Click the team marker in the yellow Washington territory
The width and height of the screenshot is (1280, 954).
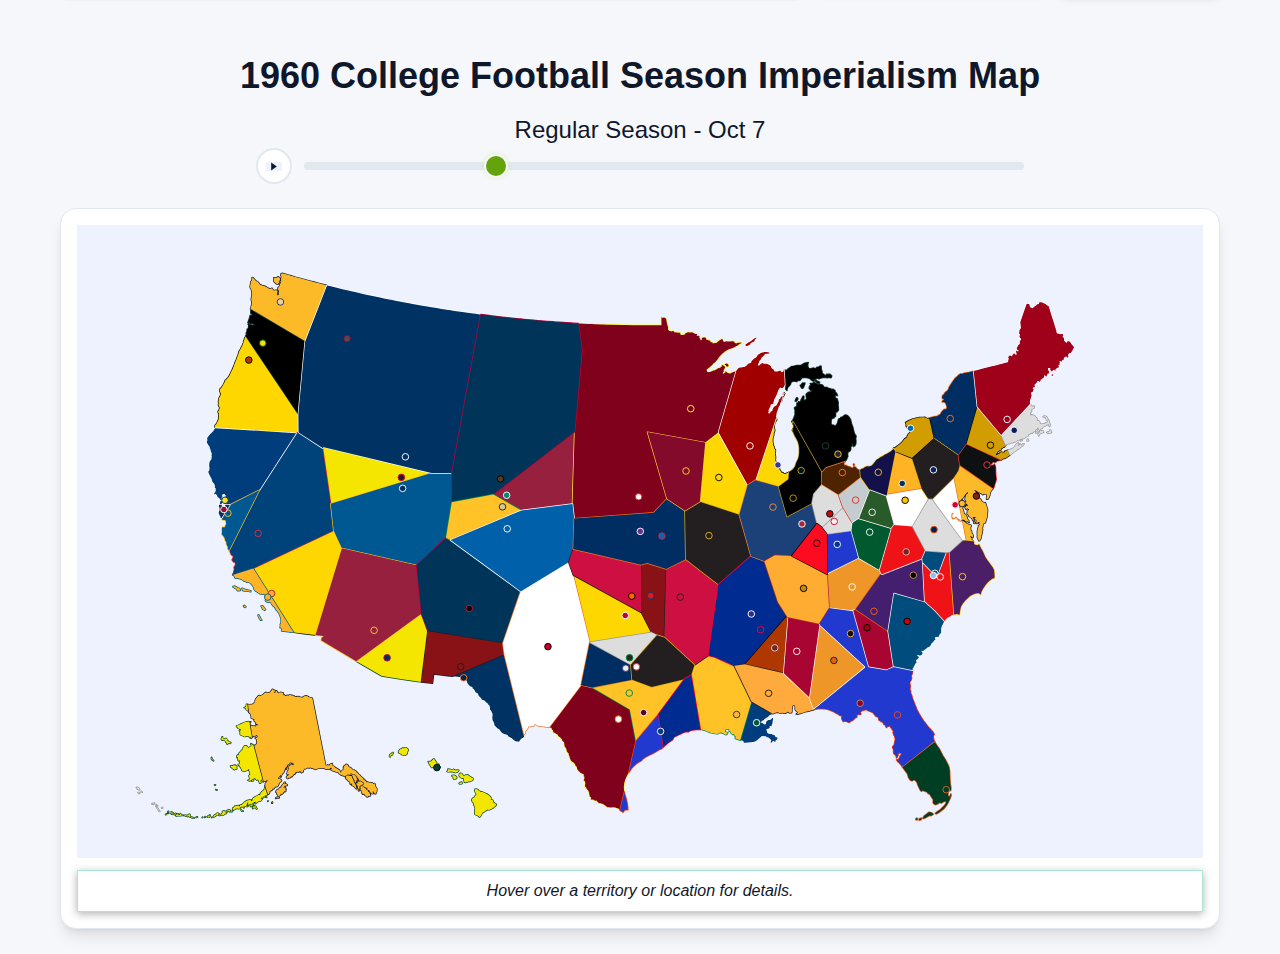point(282,300)
